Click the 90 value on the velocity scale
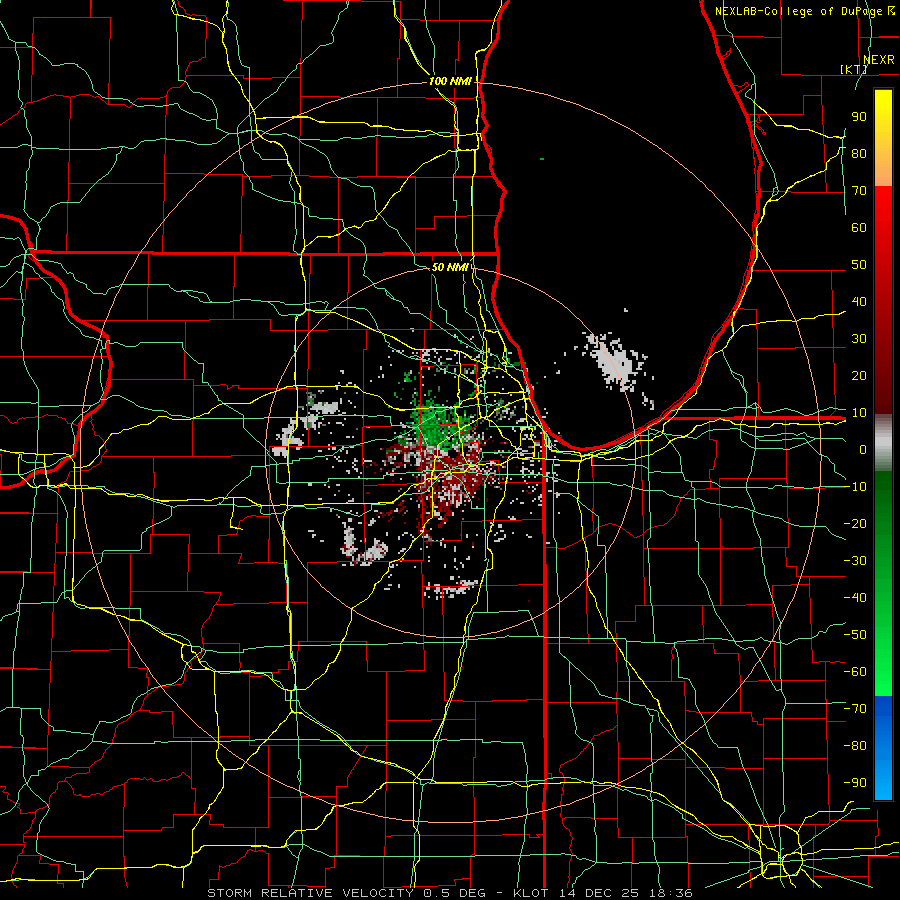The width and height of the screenshot is (900, 900). click(x=859, y=117)
